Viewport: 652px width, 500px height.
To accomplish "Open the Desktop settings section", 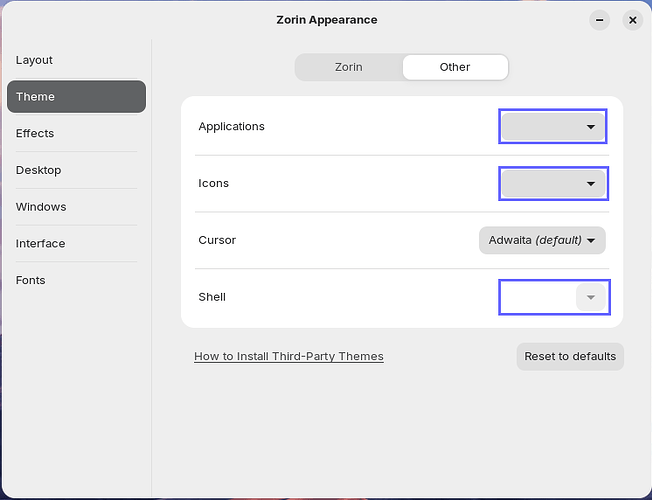I will pos(77,170).
